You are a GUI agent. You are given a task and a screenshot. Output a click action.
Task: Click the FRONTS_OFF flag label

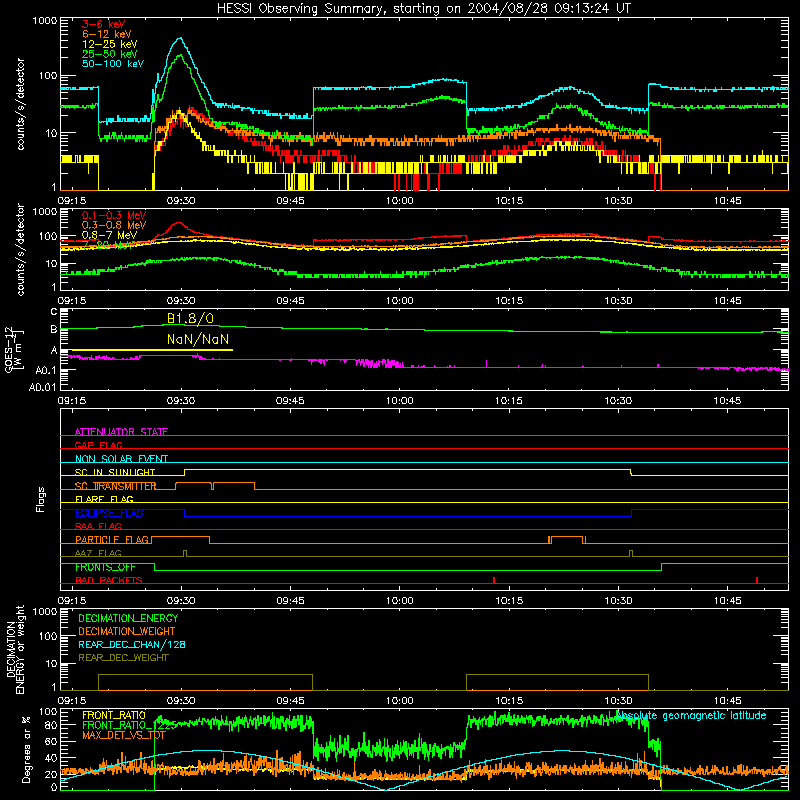pos(105,567)
